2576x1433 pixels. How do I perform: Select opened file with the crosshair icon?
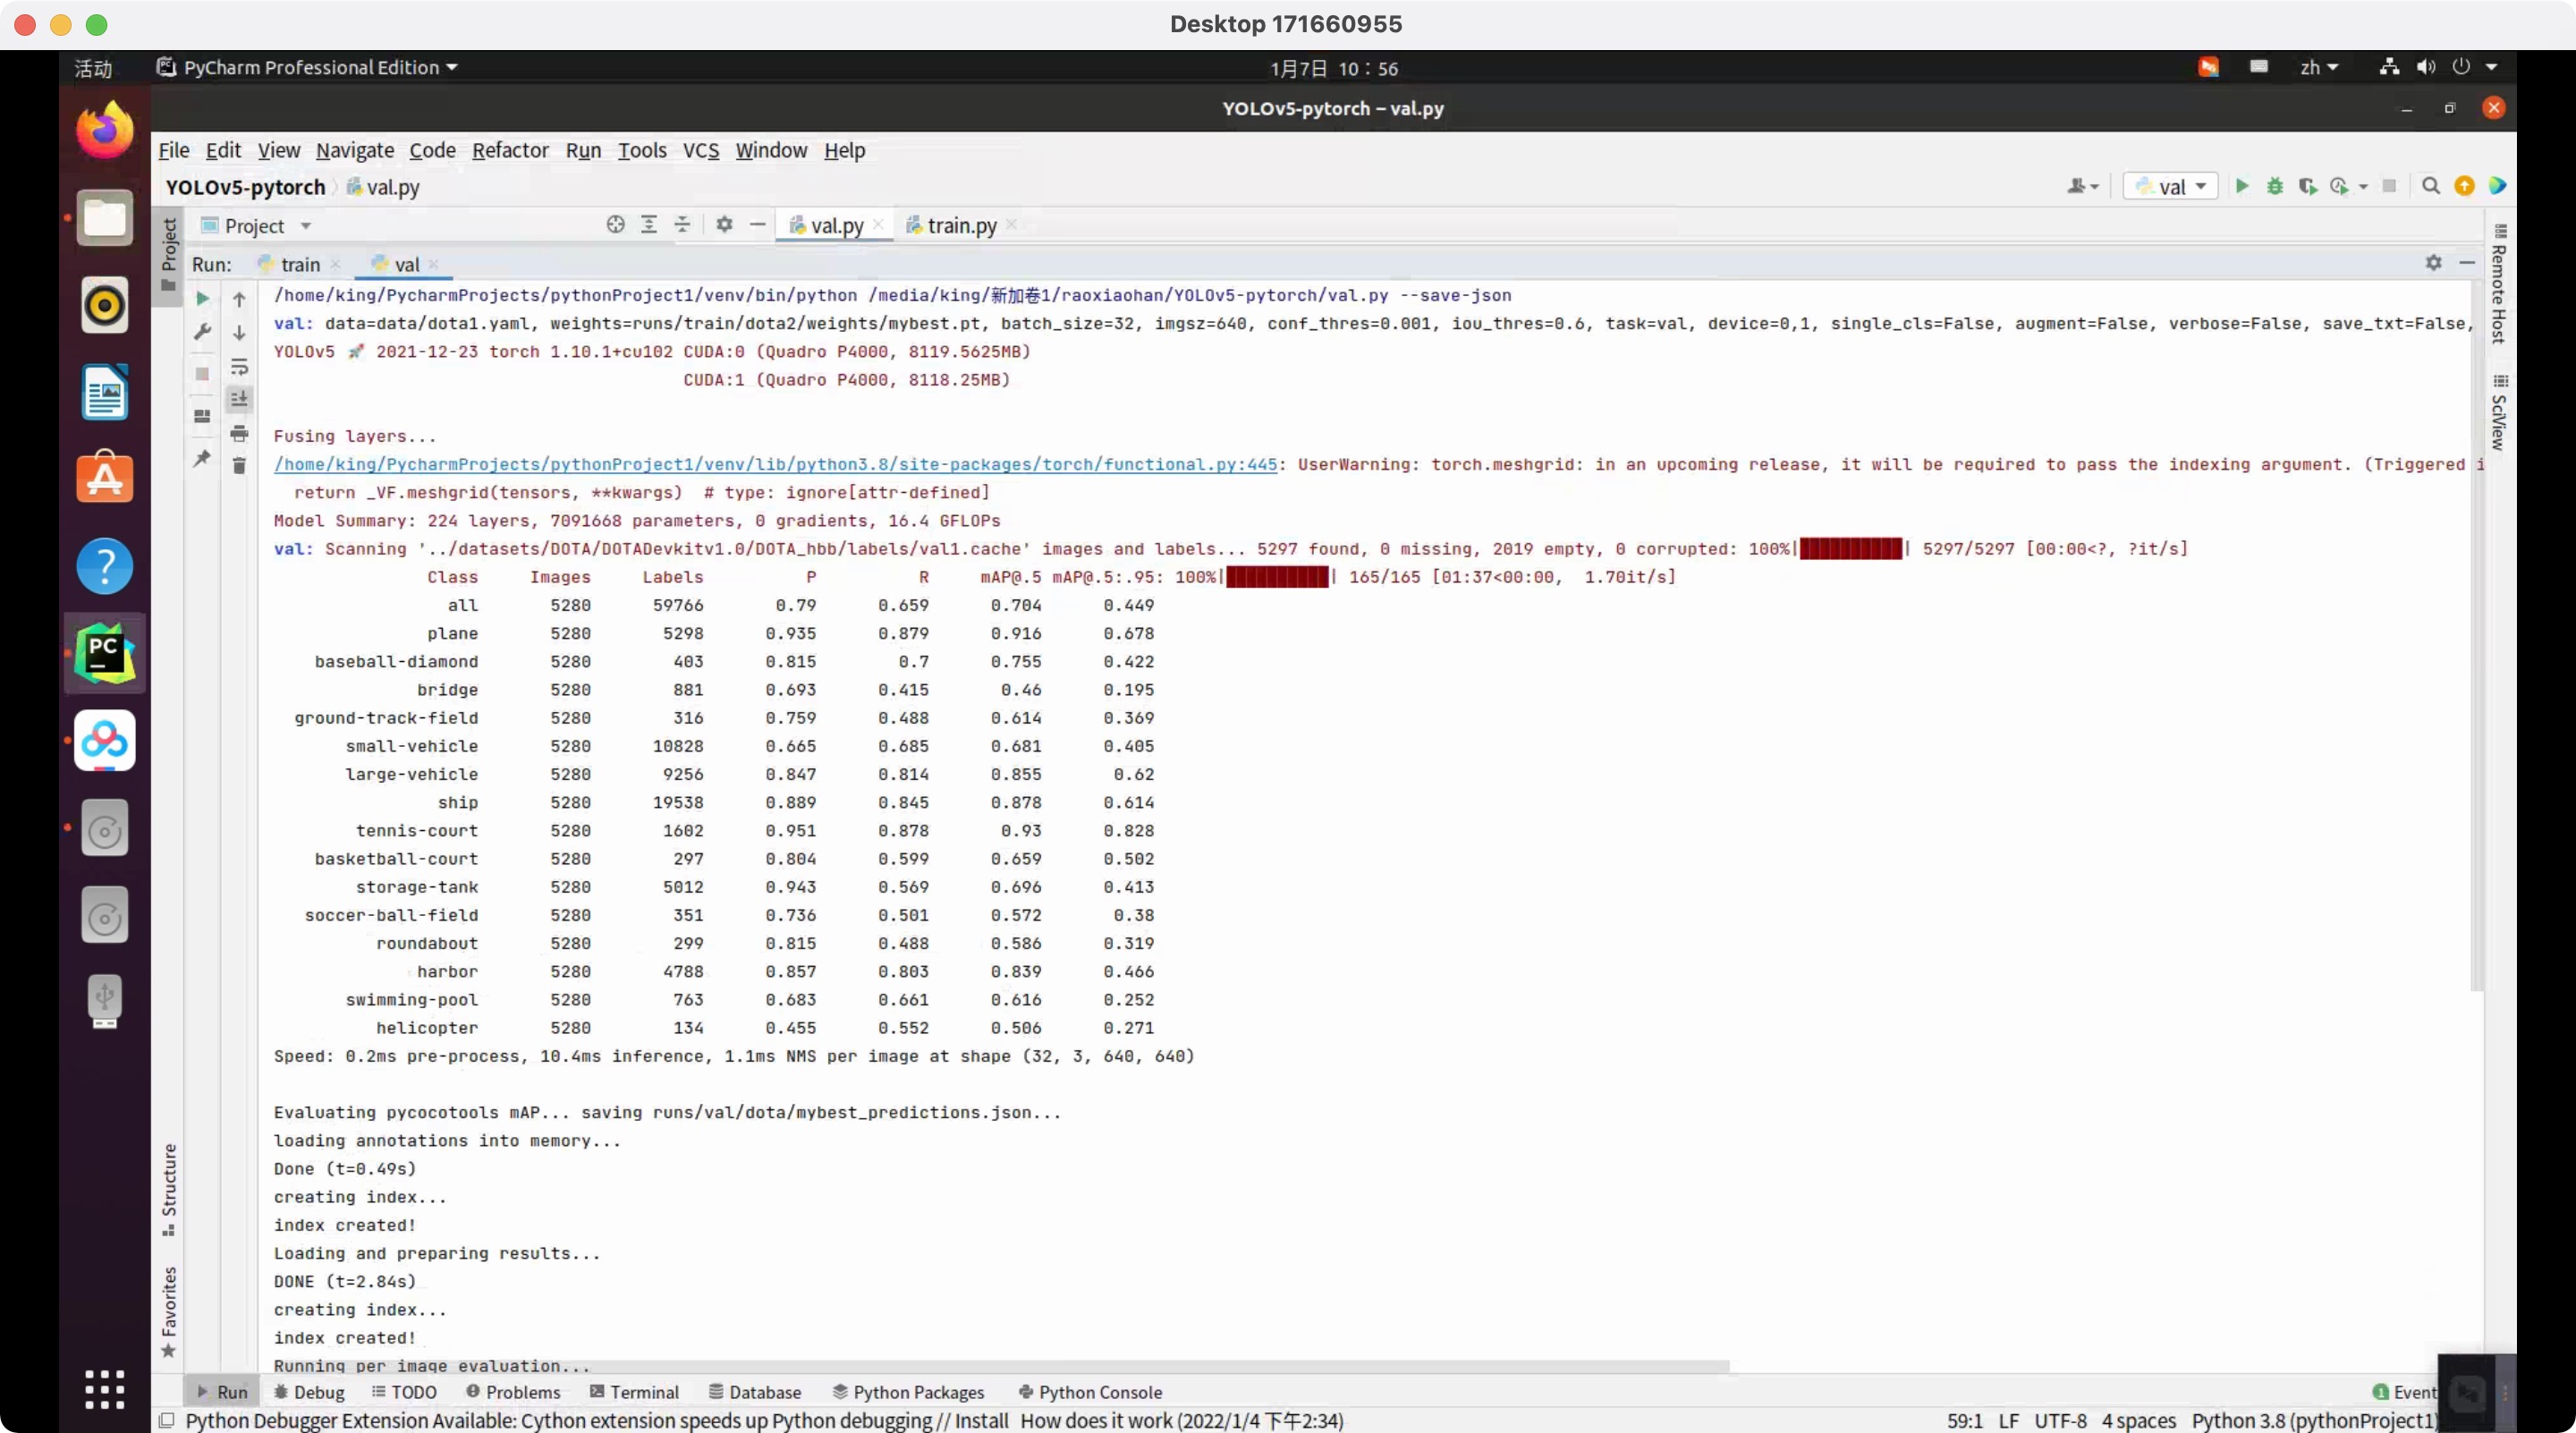point(616,224)
